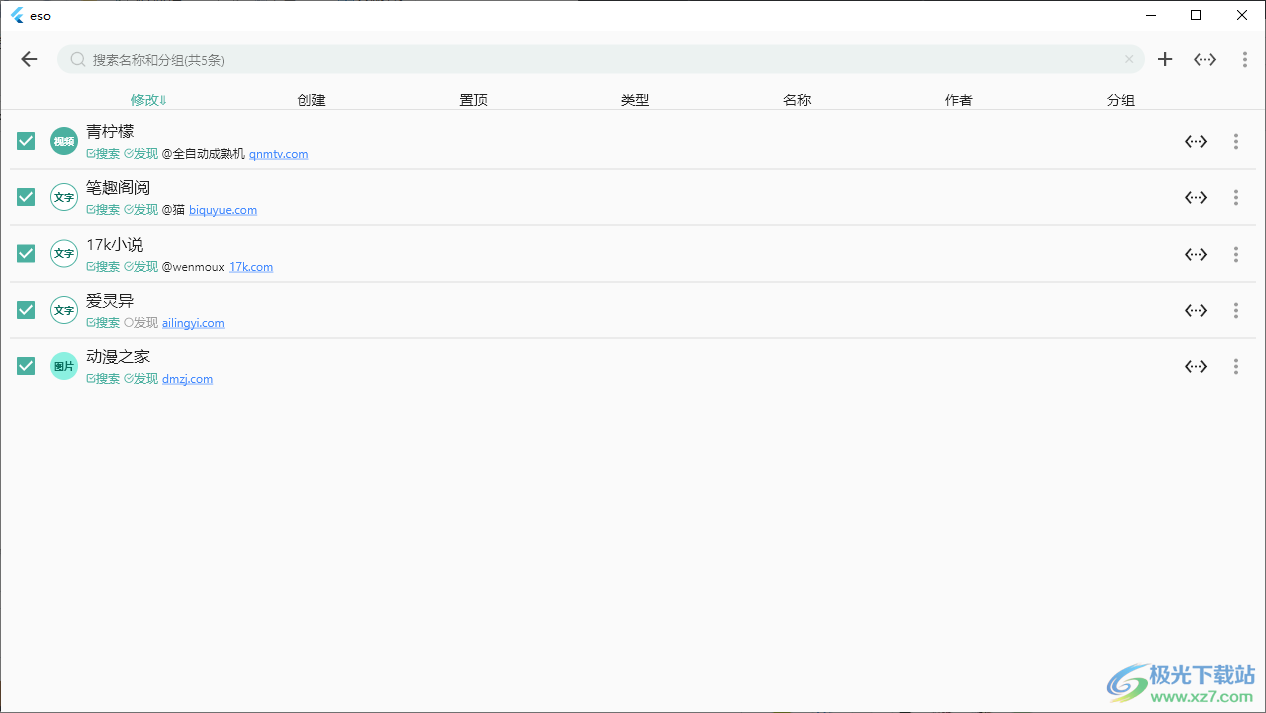Screen dimensions: 1266x713
Task: Open the more options menu for 笔趣阁阅
Action: pos(1236,197)
